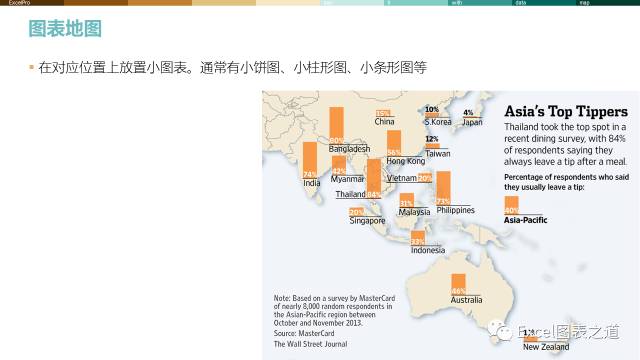
Task: Click the WeChat logo watermark icon
Action: 500,330
